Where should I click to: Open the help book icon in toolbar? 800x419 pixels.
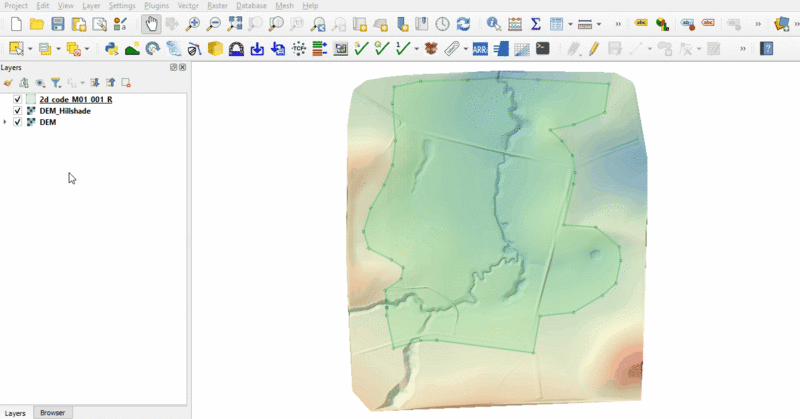[767, 48]
